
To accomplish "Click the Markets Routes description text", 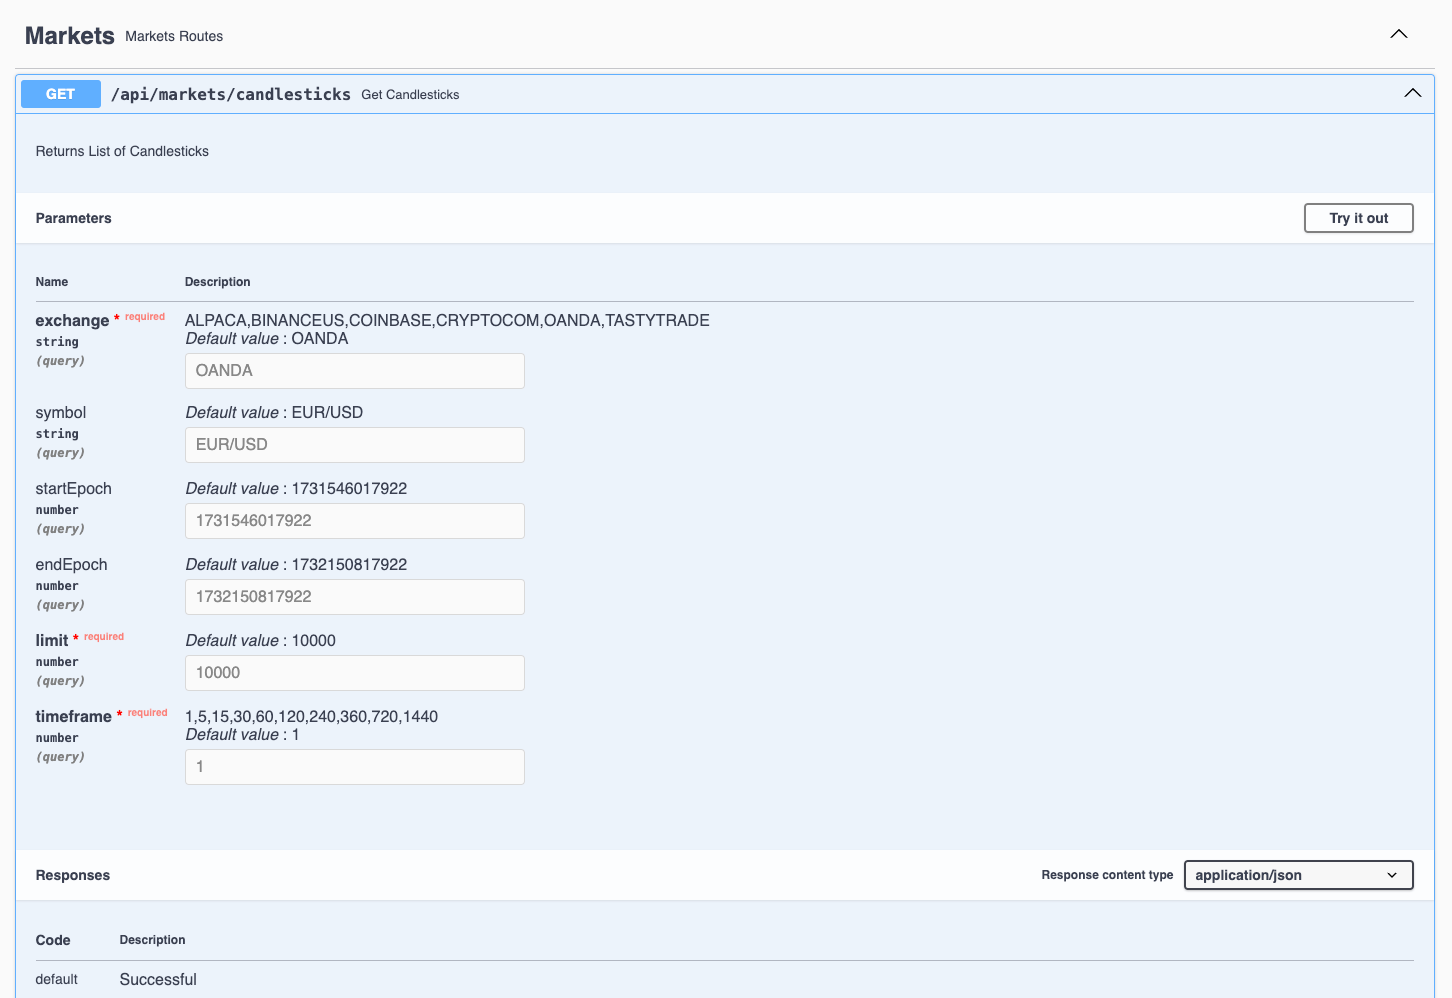I will click(x=174, y=37).
